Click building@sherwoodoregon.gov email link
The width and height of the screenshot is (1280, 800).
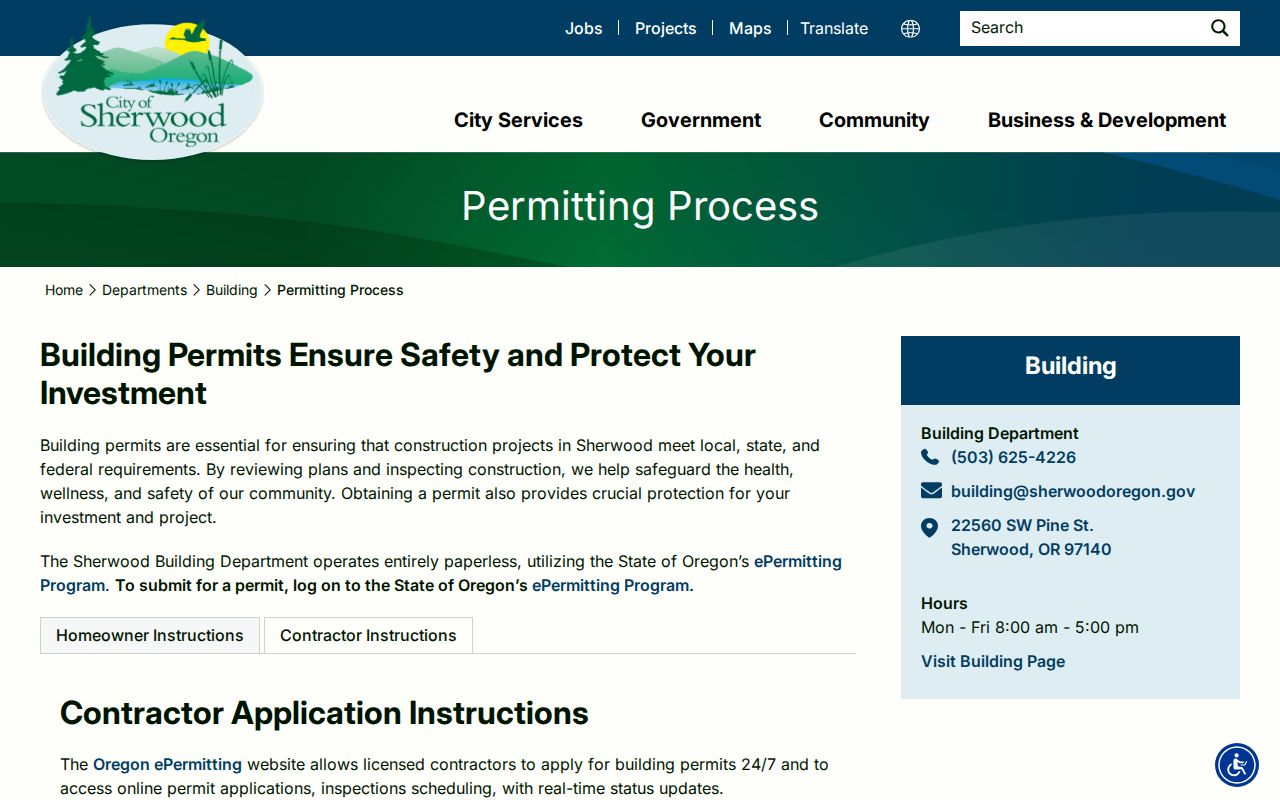pyautogui.click(x=1073, y=491)
